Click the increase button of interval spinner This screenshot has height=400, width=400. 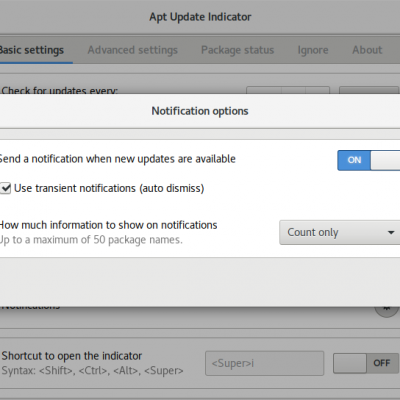click(318, 90)
